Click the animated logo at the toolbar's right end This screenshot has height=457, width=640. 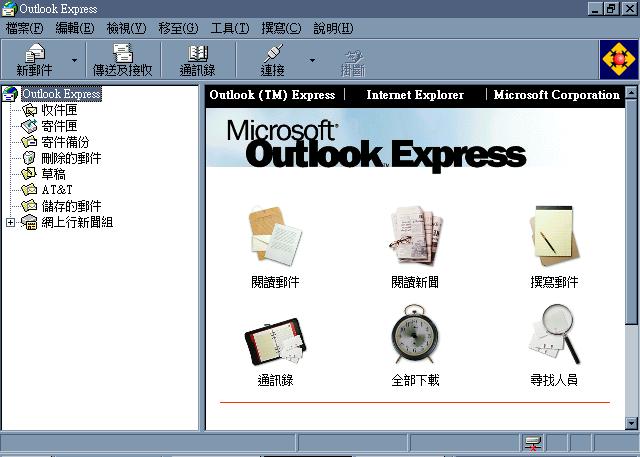[619, 60]
